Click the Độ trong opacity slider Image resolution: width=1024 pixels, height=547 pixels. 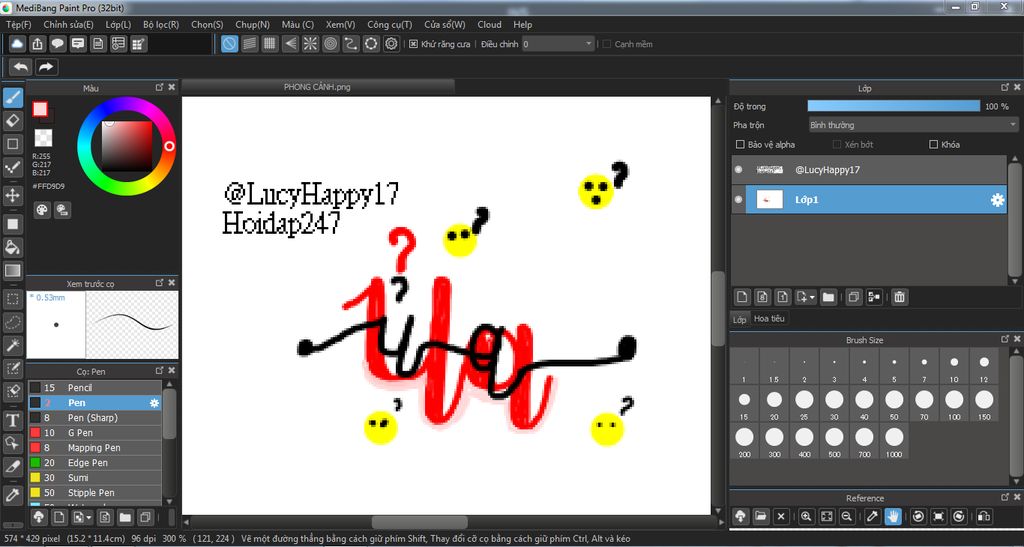point(893,106)
